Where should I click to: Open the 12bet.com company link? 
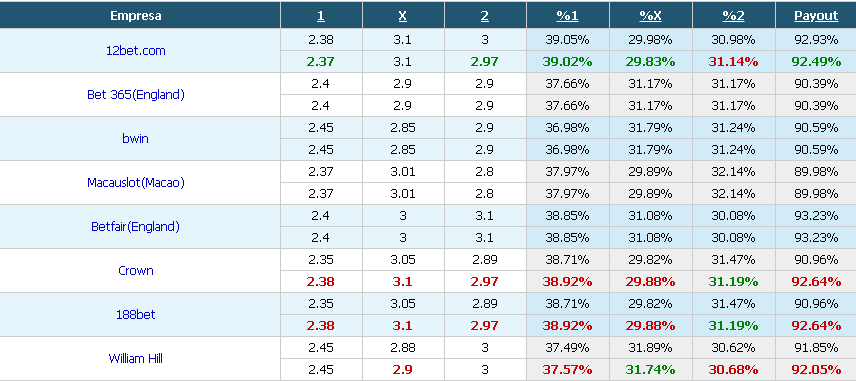click(135, 51)
